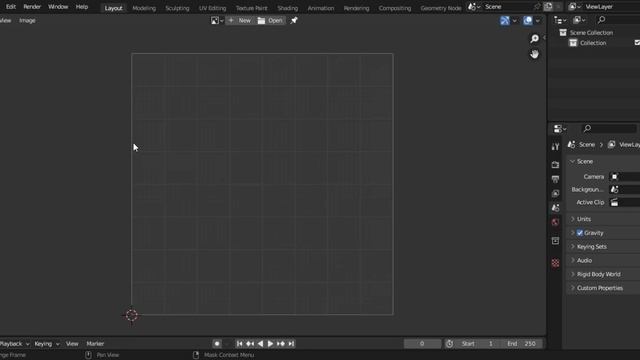Open the Output properties tab
The width and height of the screenshot is (640, 360).
[555, 179]
